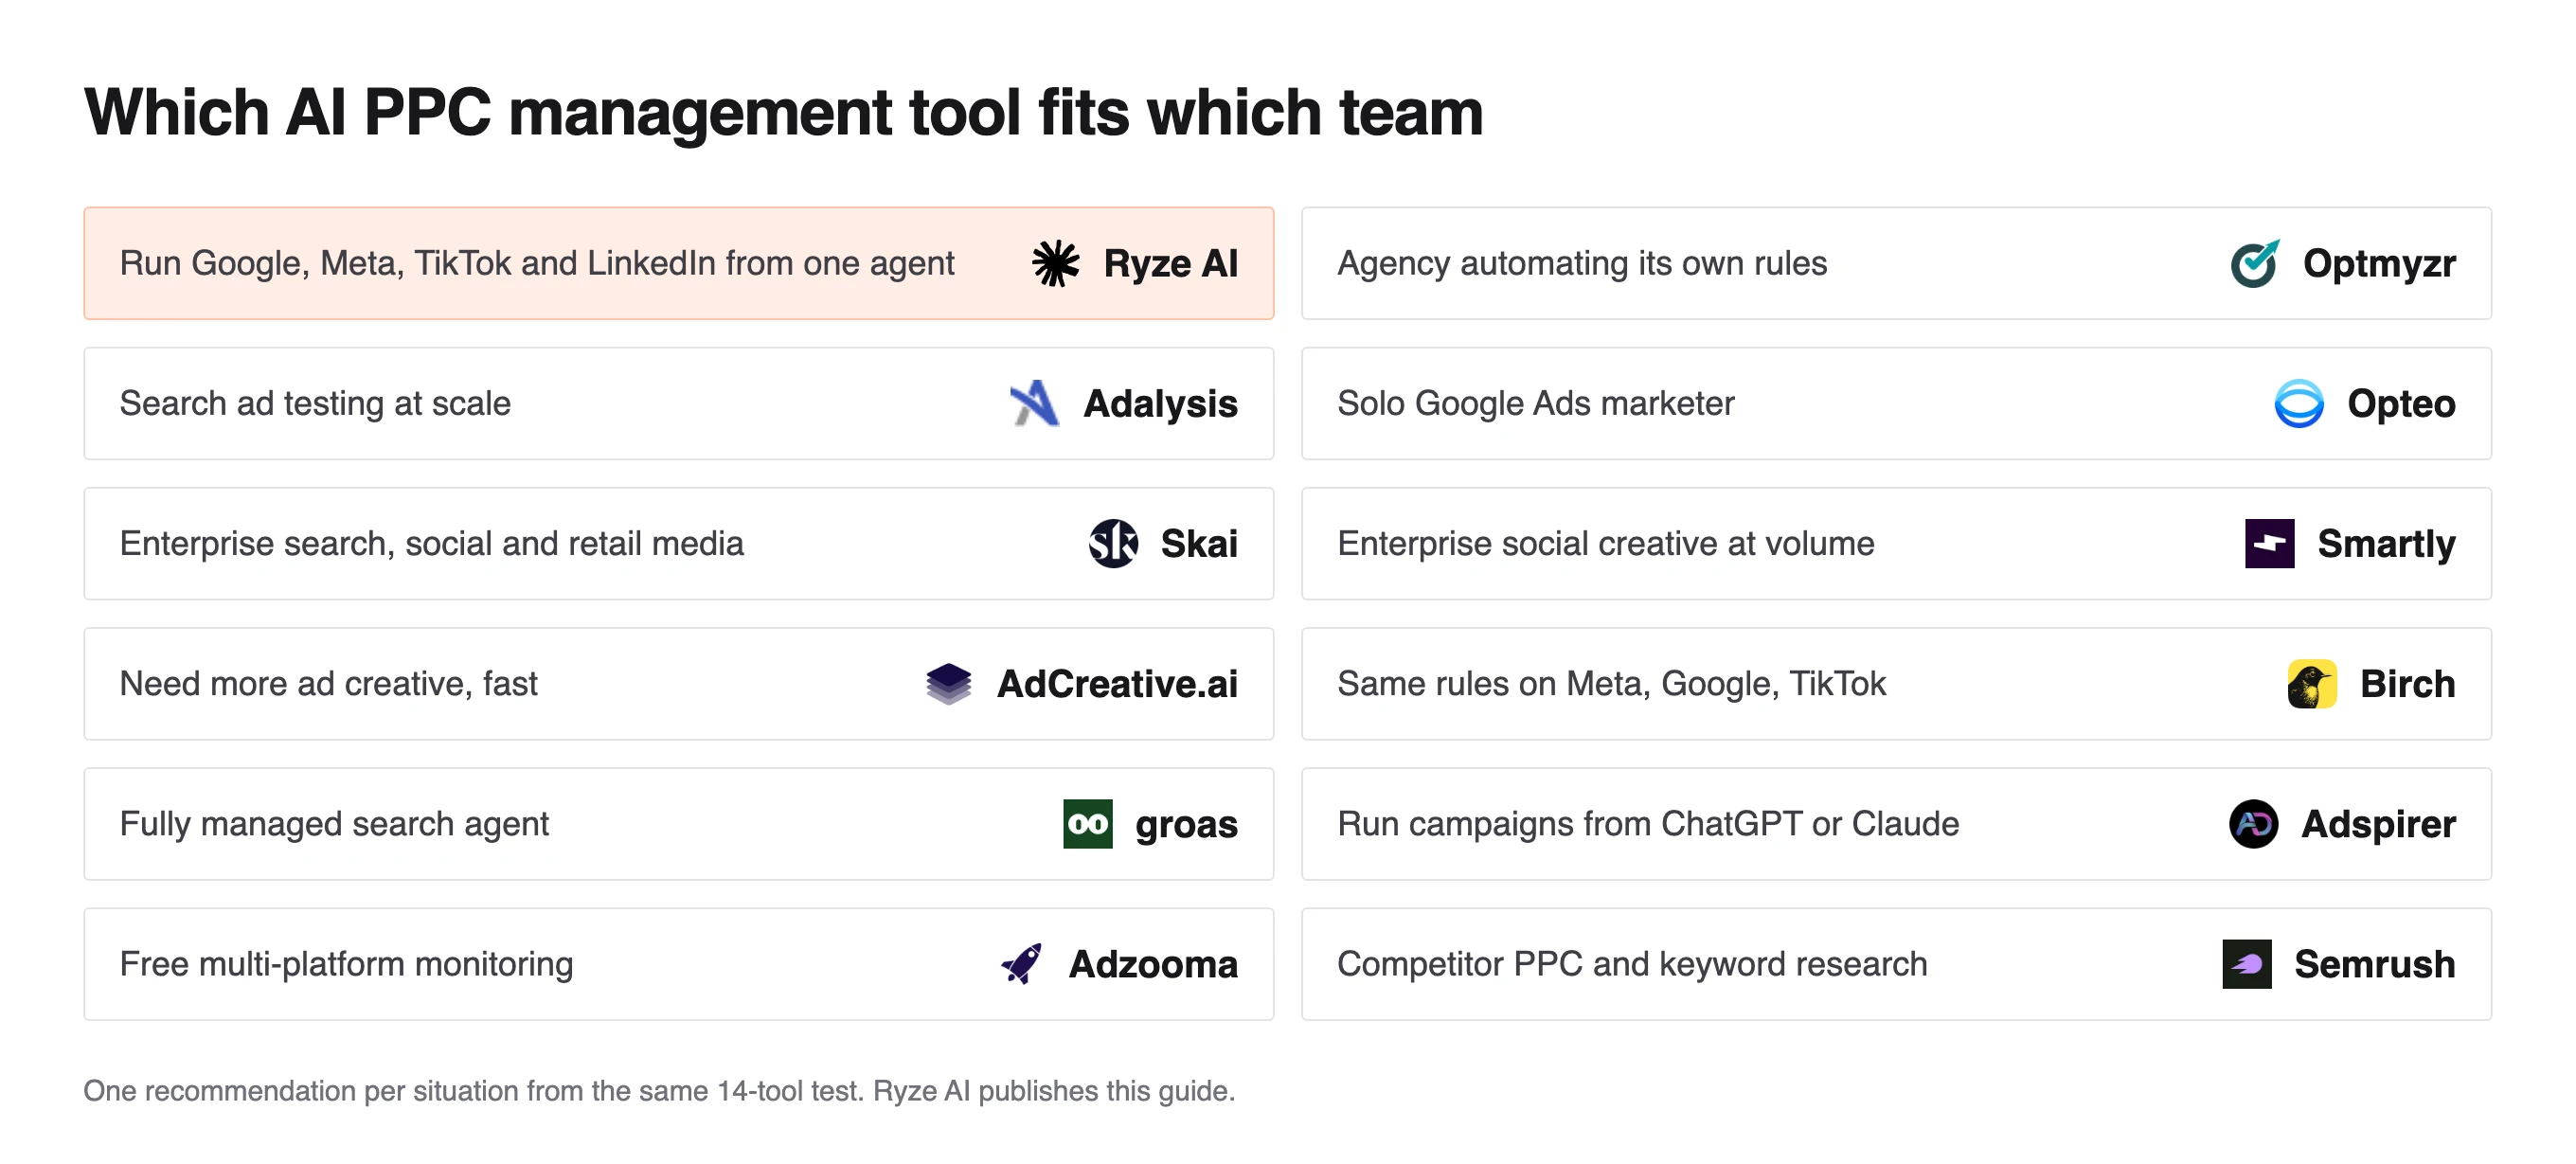Click the 'AdCreative.ai' tool name
The width and height of the screenshot is (2576, 1164).
click(x=1117, y=684)
